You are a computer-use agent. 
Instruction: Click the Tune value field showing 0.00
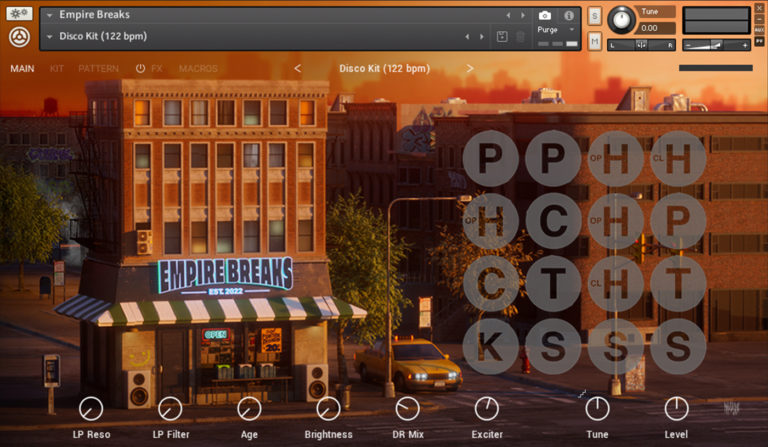(656, 28)
